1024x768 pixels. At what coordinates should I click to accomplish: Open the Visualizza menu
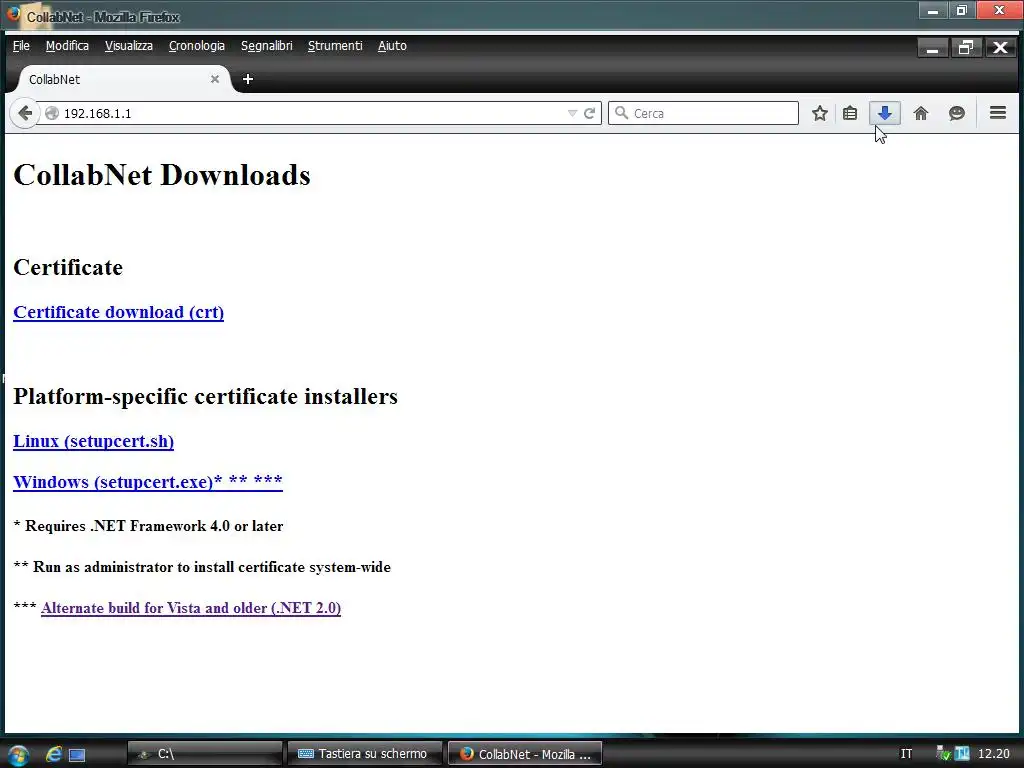tap(129, 46)
